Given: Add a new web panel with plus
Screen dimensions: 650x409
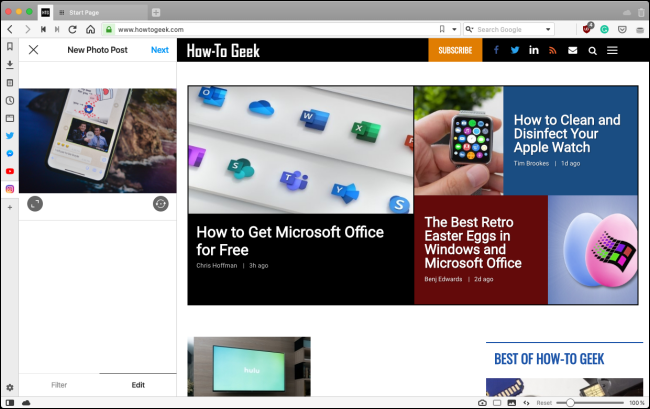Looking at the screenshot, I should (x=10, y=207).
